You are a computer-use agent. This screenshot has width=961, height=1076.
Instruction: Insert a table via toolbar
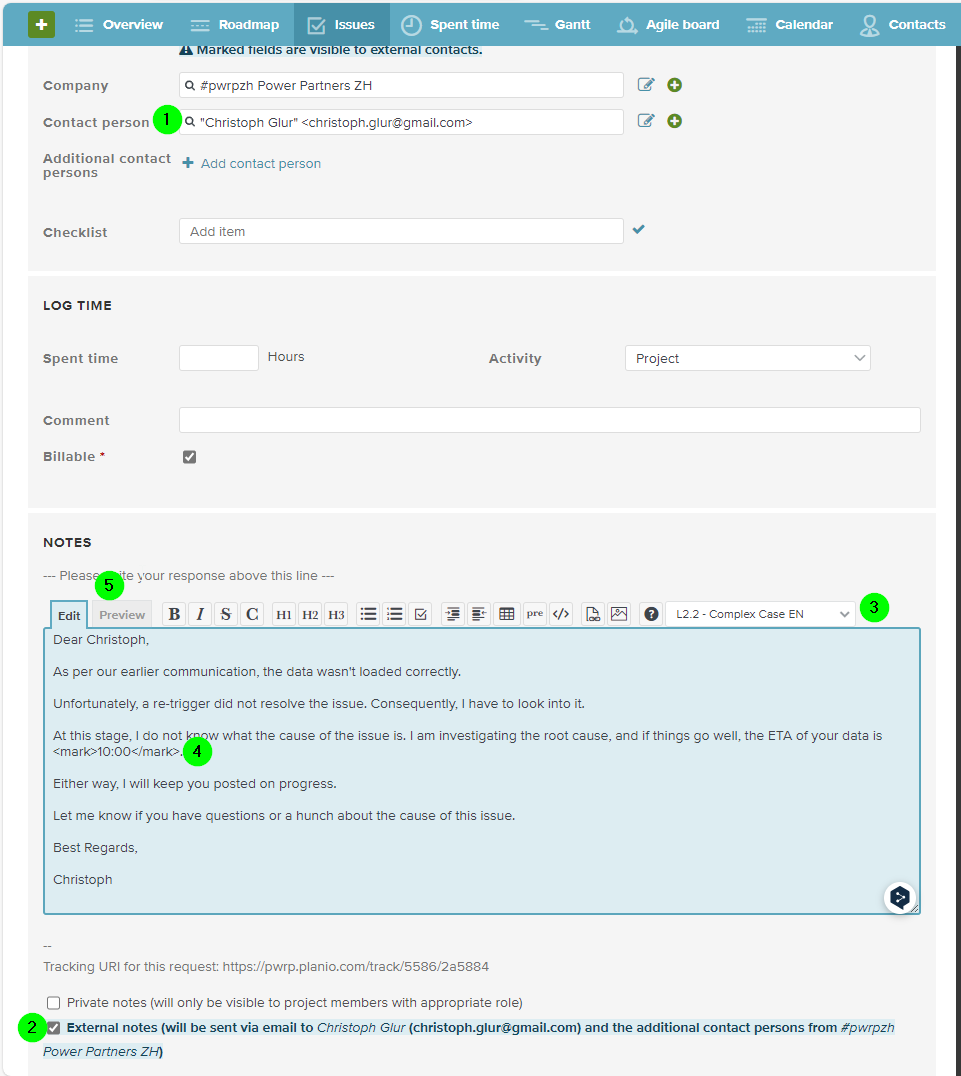pyautogui.click(x=507, y=614)
